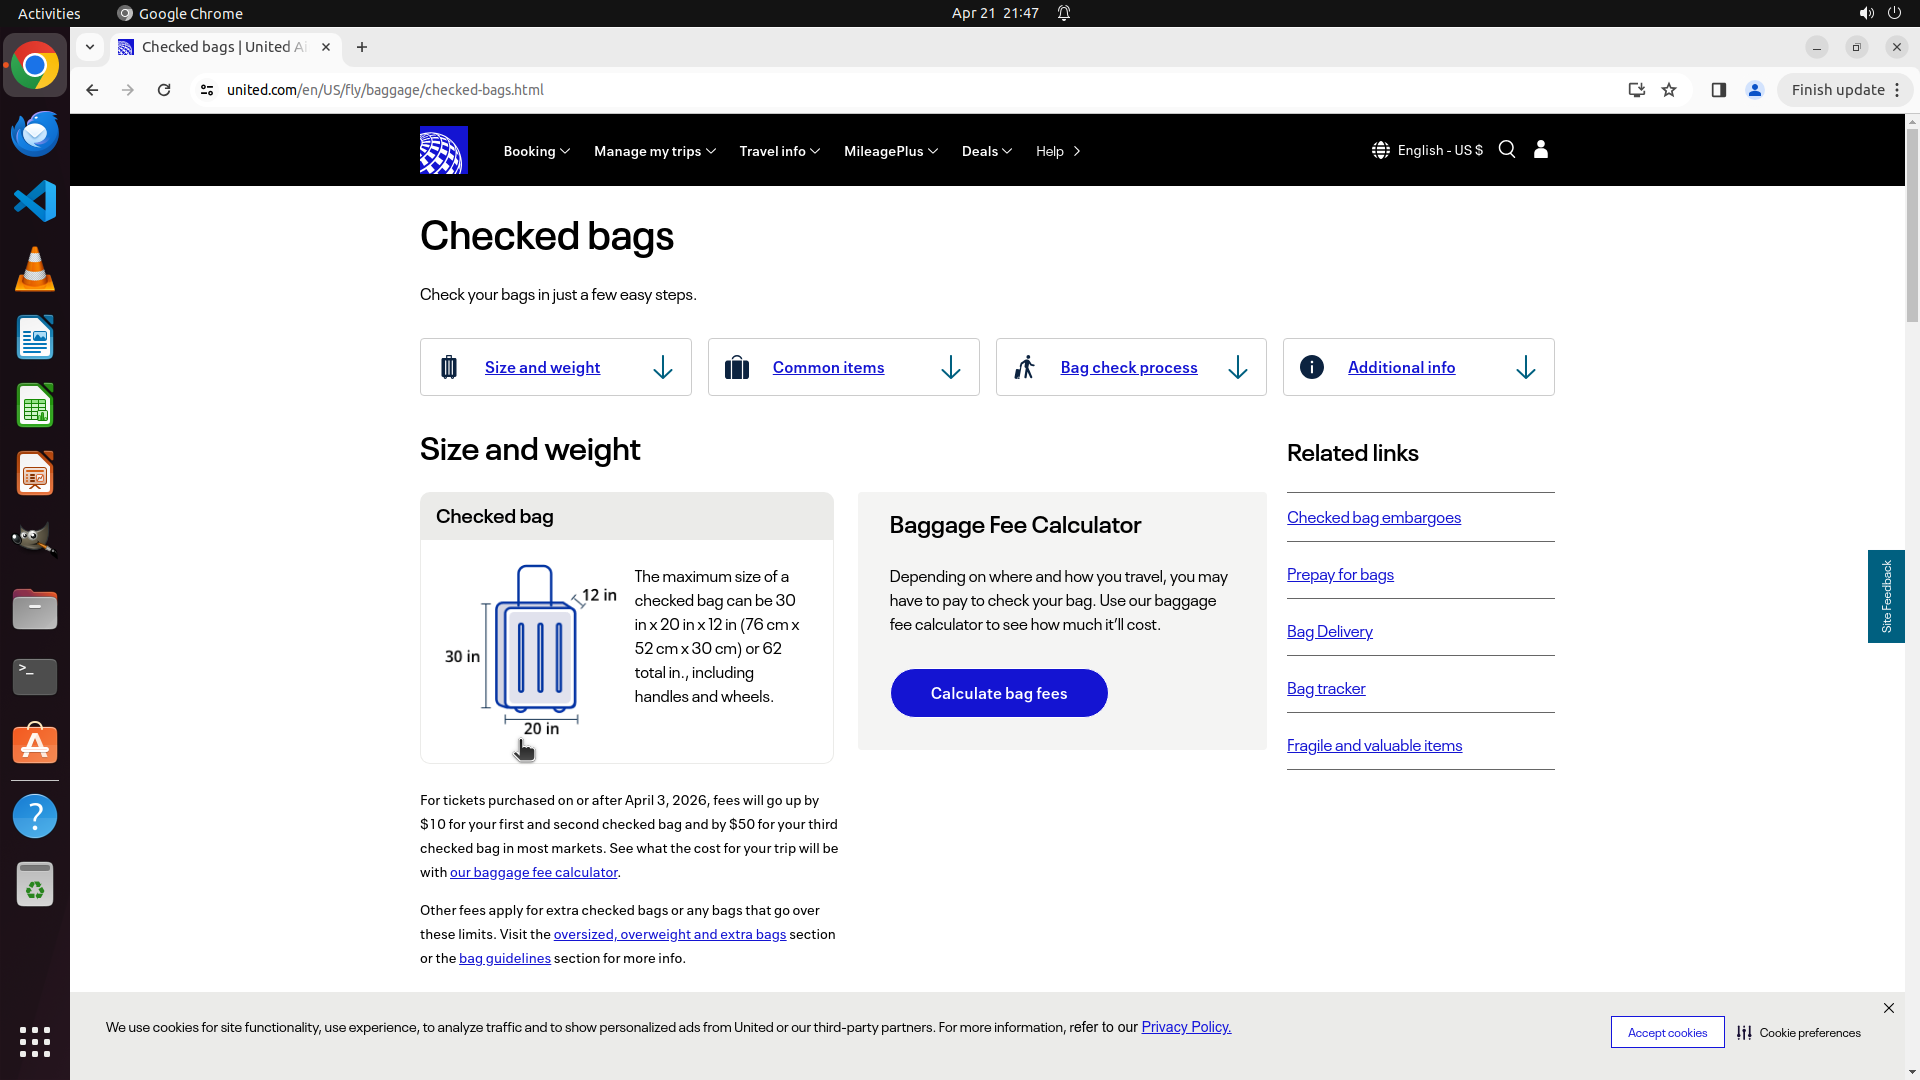Open the language globe English - US $

click(x=1427, y=150)
